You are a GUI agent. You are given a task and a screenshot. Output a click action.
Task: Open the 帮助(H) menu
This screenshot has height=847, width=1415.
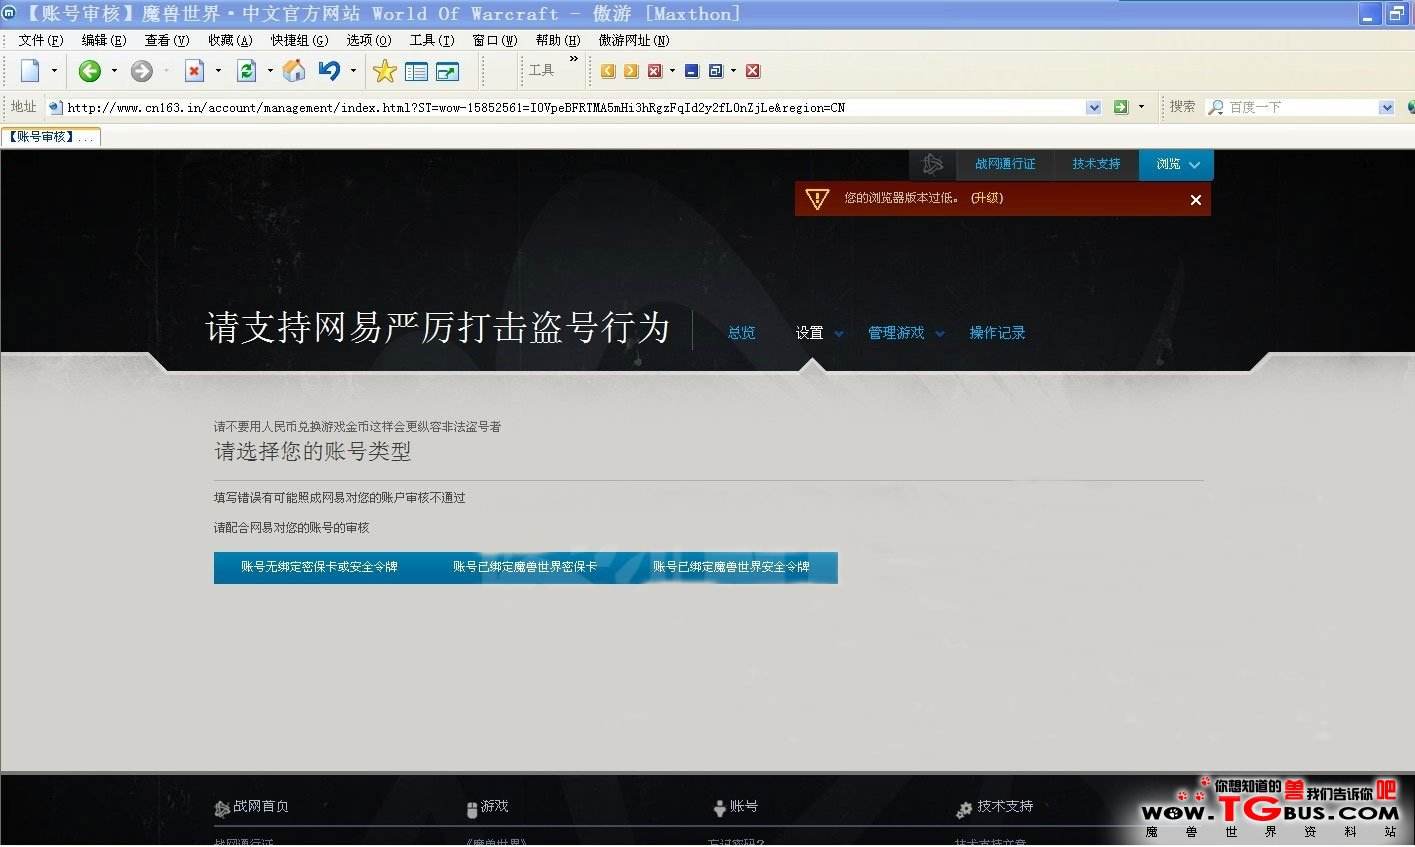(x=558, y=41)
